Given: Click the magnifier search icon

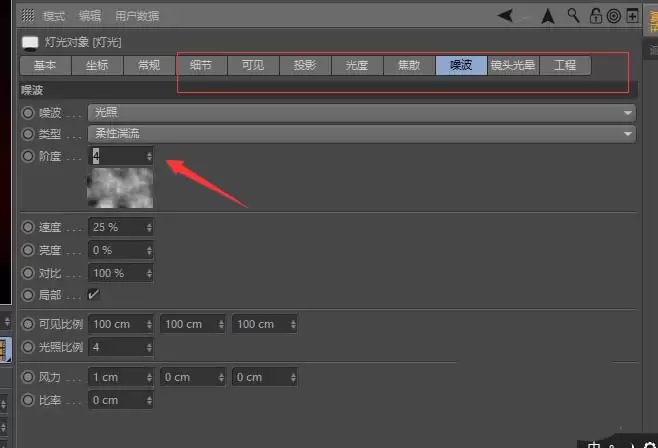Looking at the screenshot, I should tap(573, 16).
